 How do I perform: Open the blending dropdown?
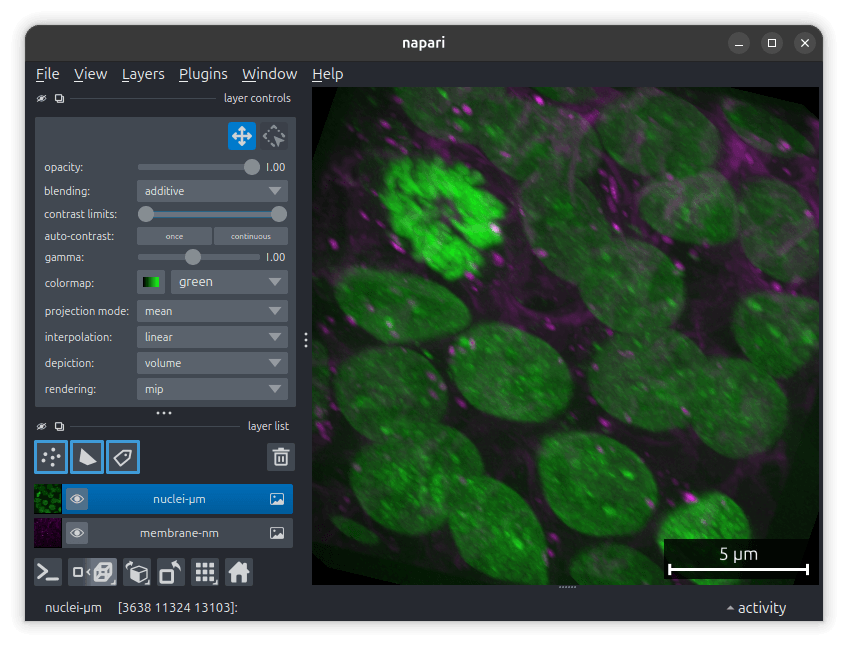tap(212, 191)
